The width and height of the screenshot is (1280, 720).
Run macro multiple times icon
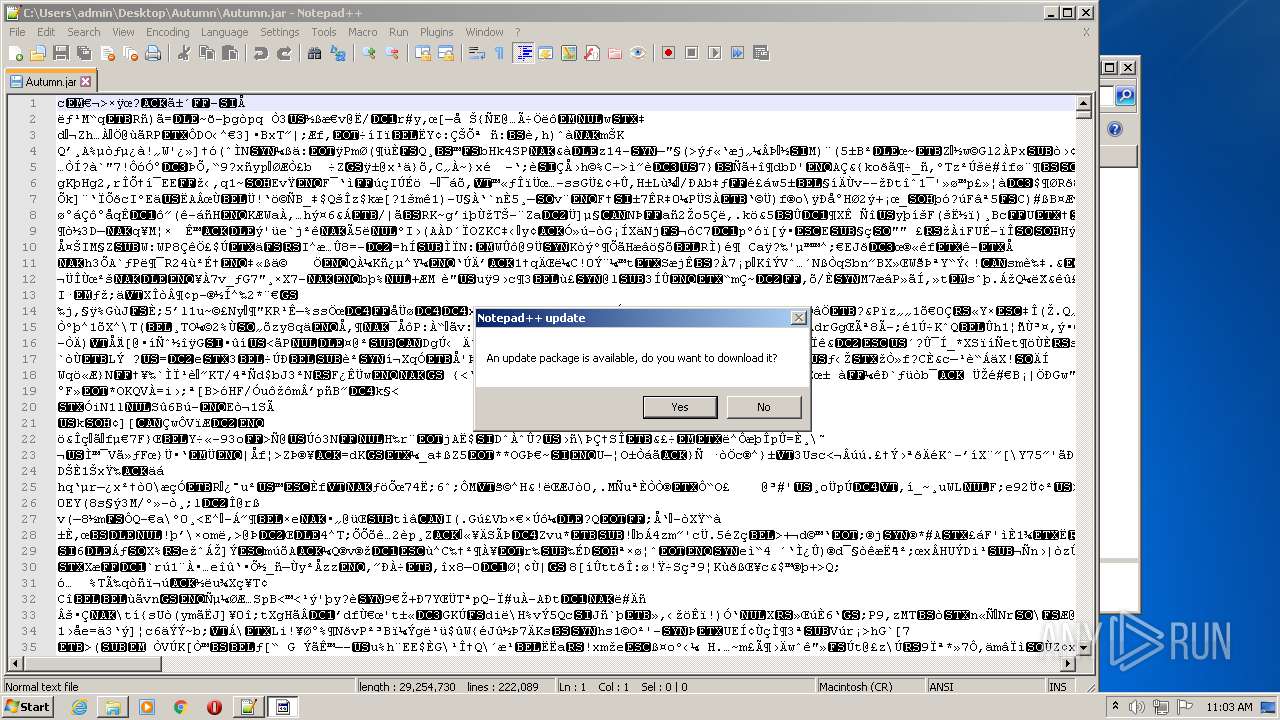coord(738,52)
